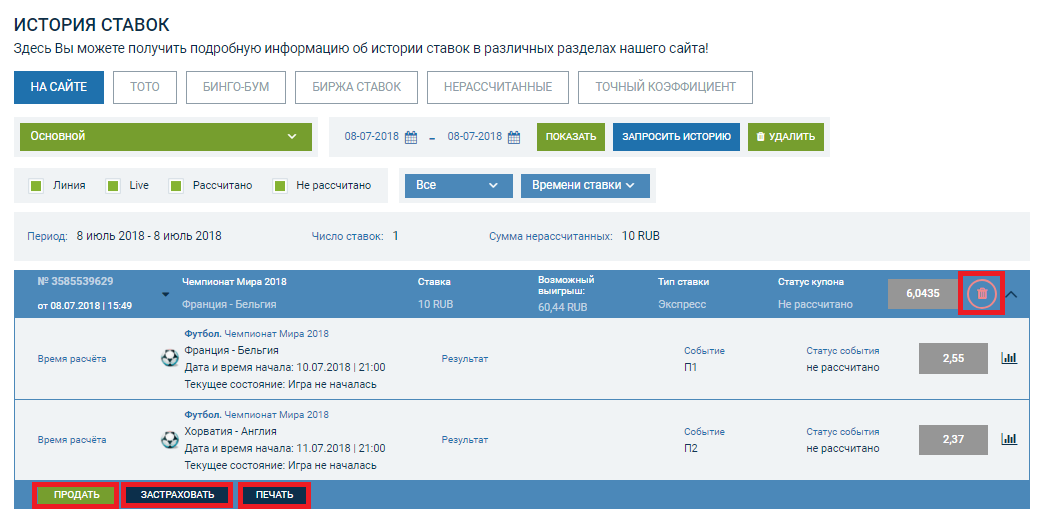
Task: Click the 2,55 odds box
Action: pyautogui.click(x=953, y=358)
